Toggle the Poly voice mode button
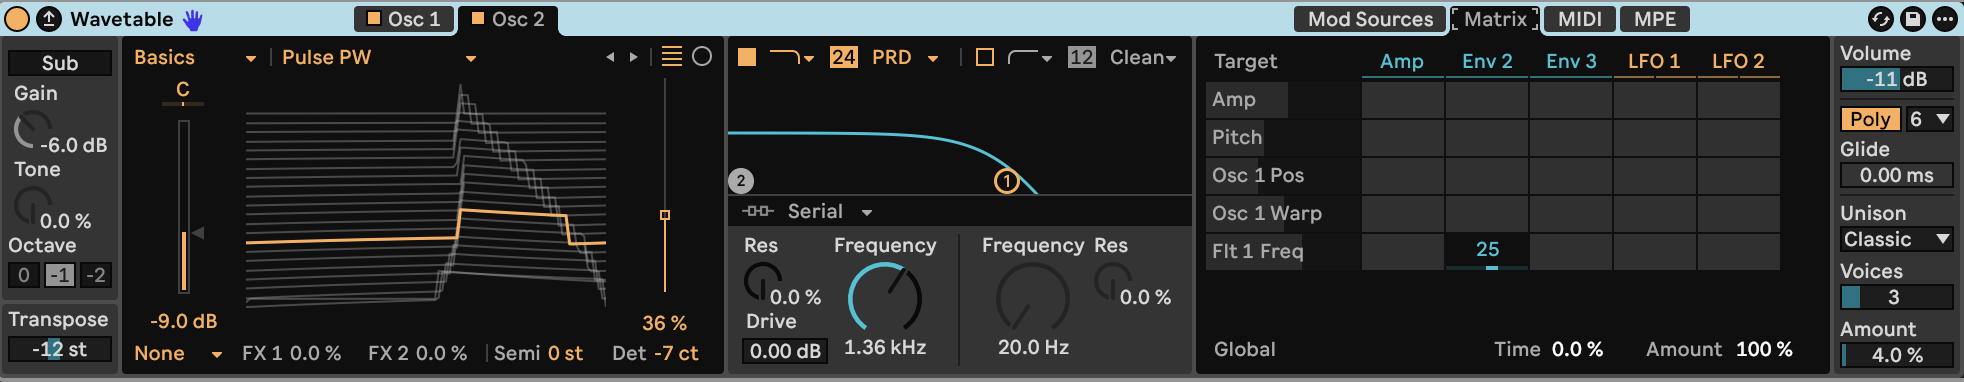The image size is (1964, 382). point(1870,119)
